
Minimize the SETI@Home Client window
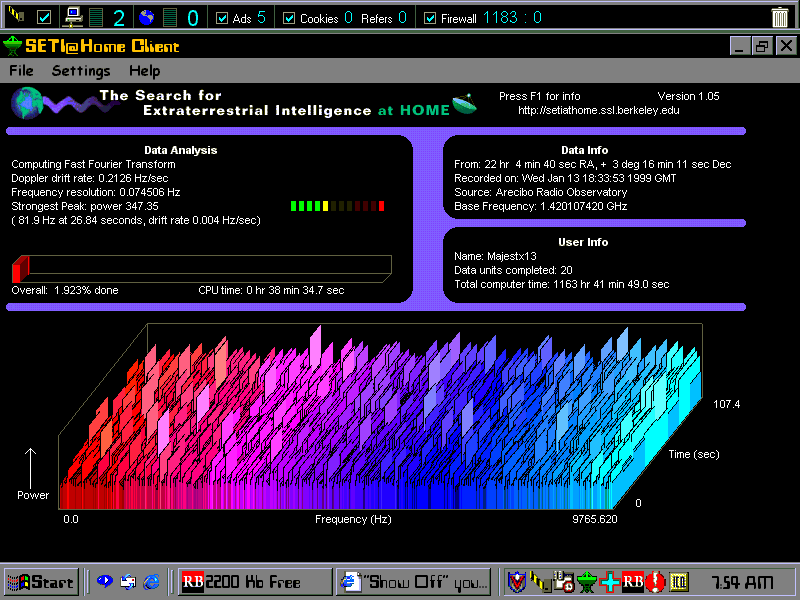(740, 46)
